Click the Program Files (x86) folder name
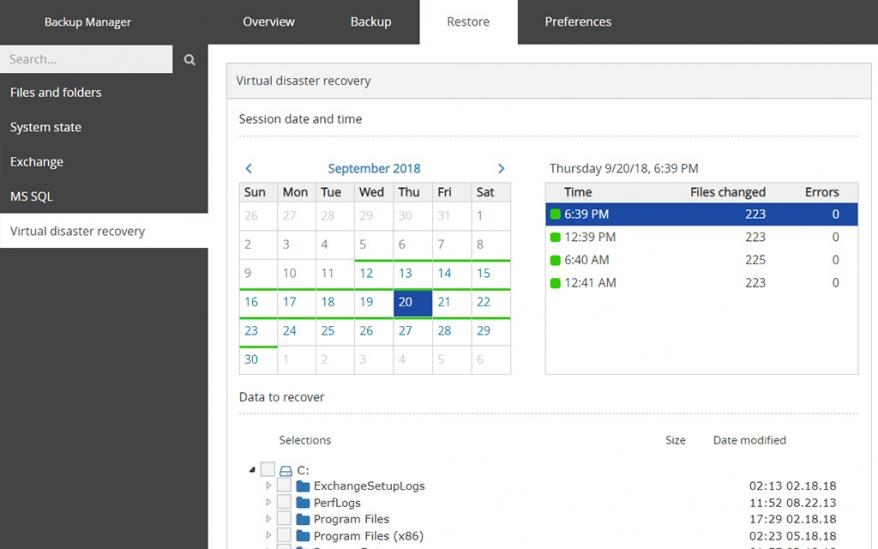This screenshot has height=549, width=878. click(x=368, y=536)
